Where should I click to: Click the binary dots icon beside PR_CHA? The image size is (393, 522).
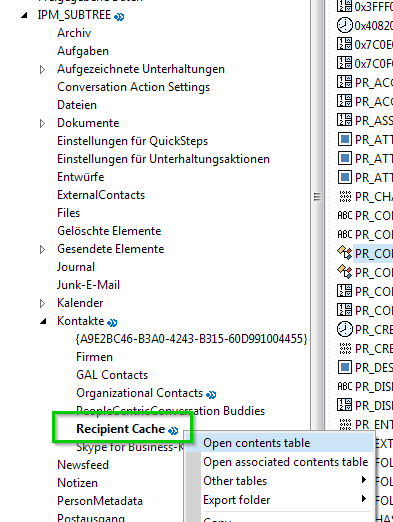pos(345,196)
